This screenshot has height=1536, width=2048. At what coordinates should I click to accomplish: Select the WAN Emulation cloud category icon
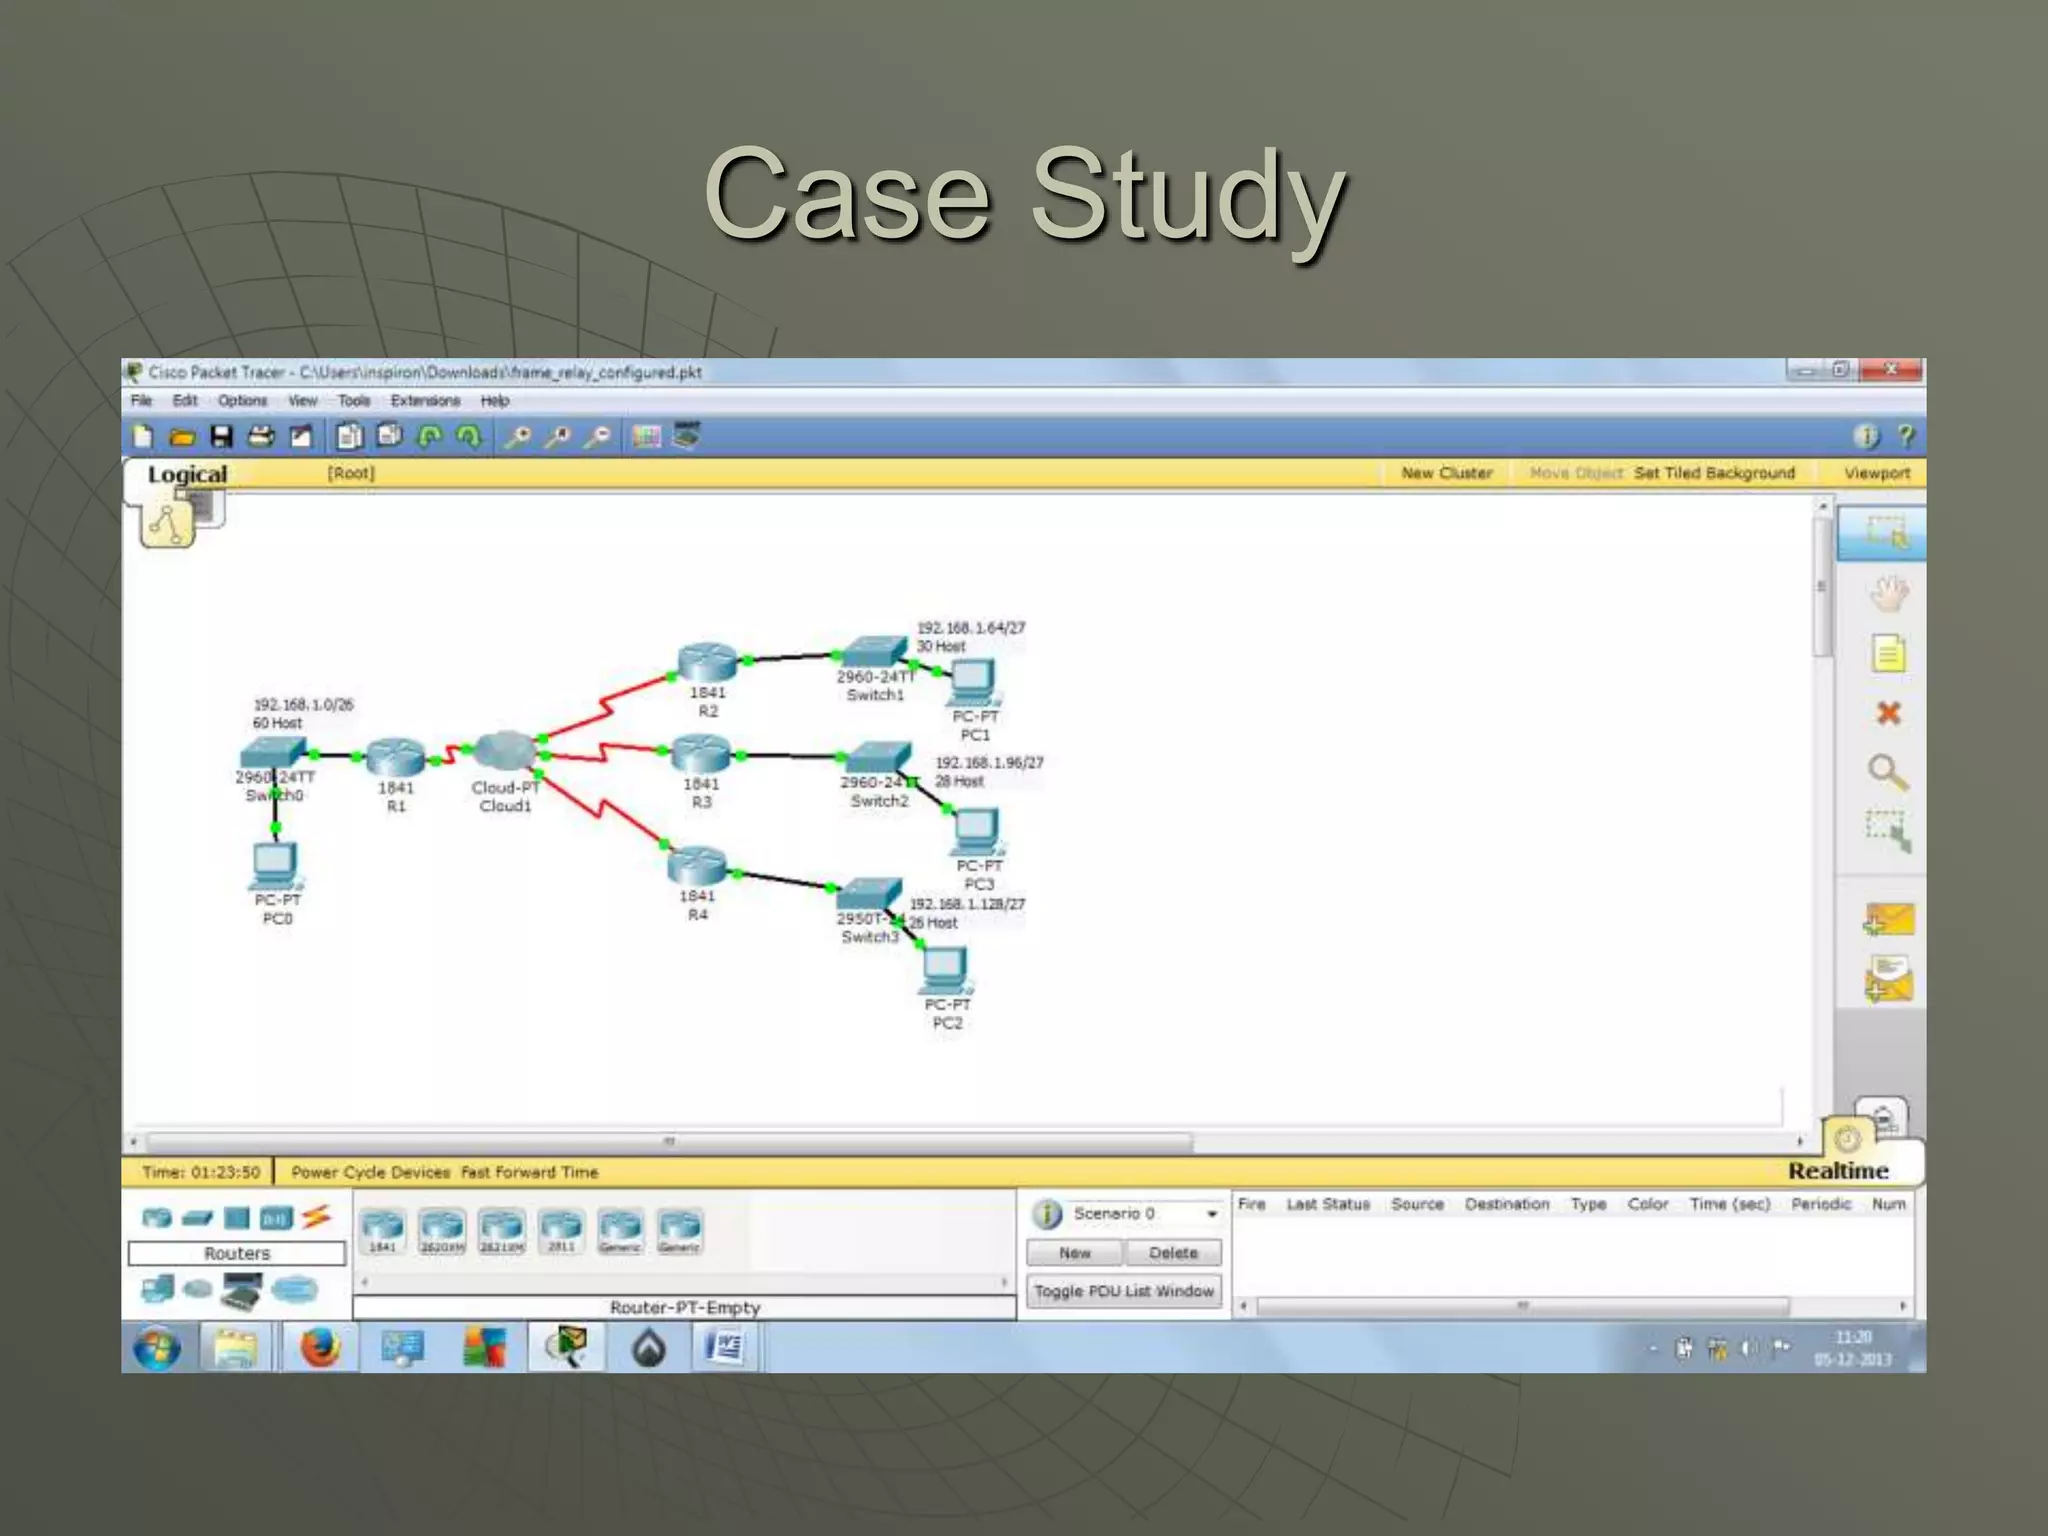click(x=198, y=1289)
